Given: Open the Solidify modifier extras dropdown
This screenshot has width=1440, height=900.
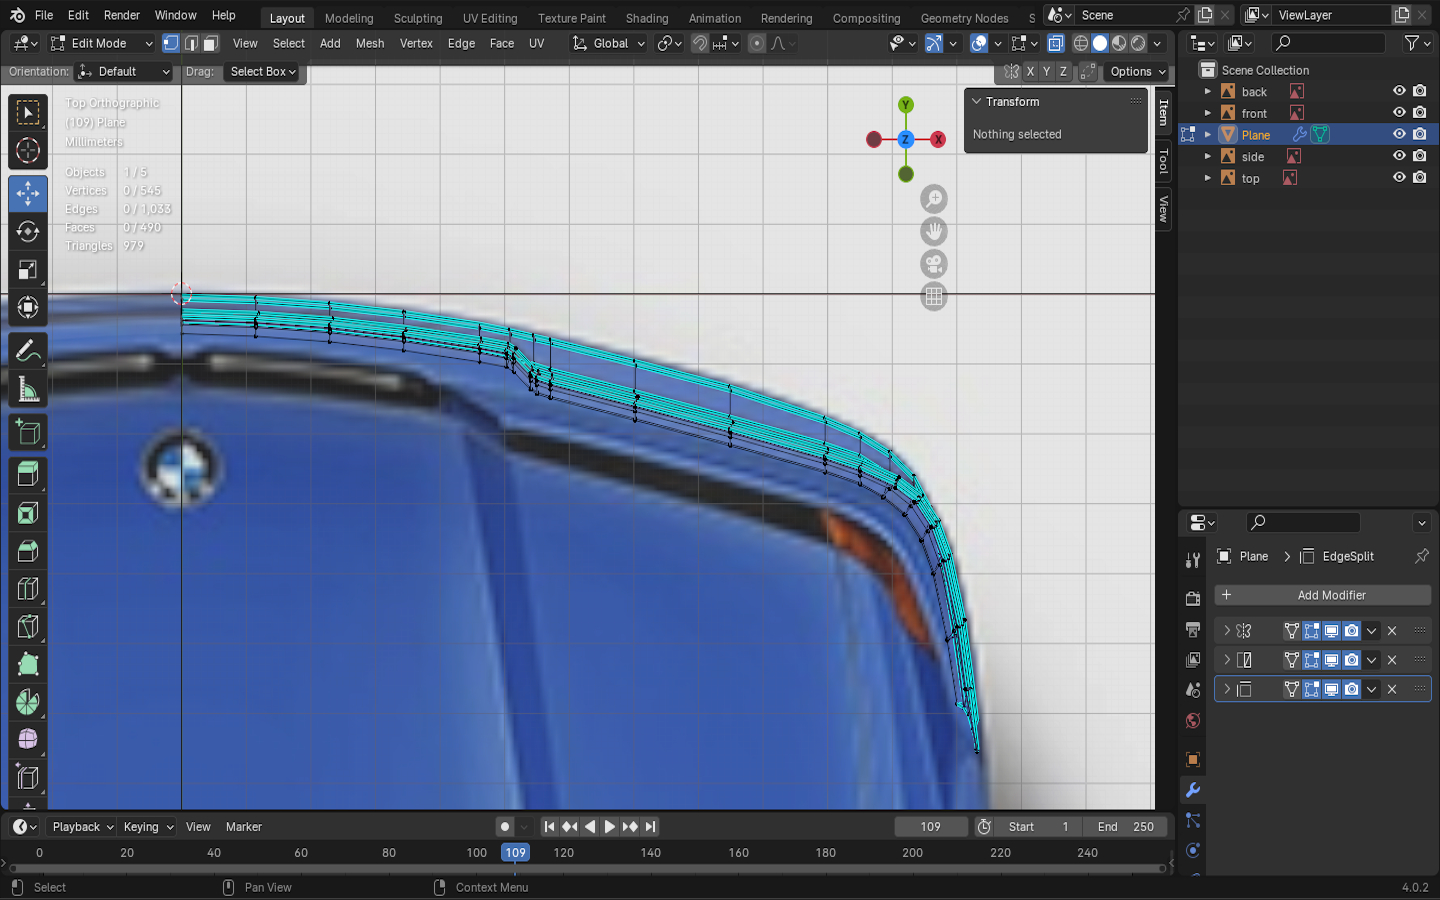Looking at the screenshot, I should (1372, 660).
